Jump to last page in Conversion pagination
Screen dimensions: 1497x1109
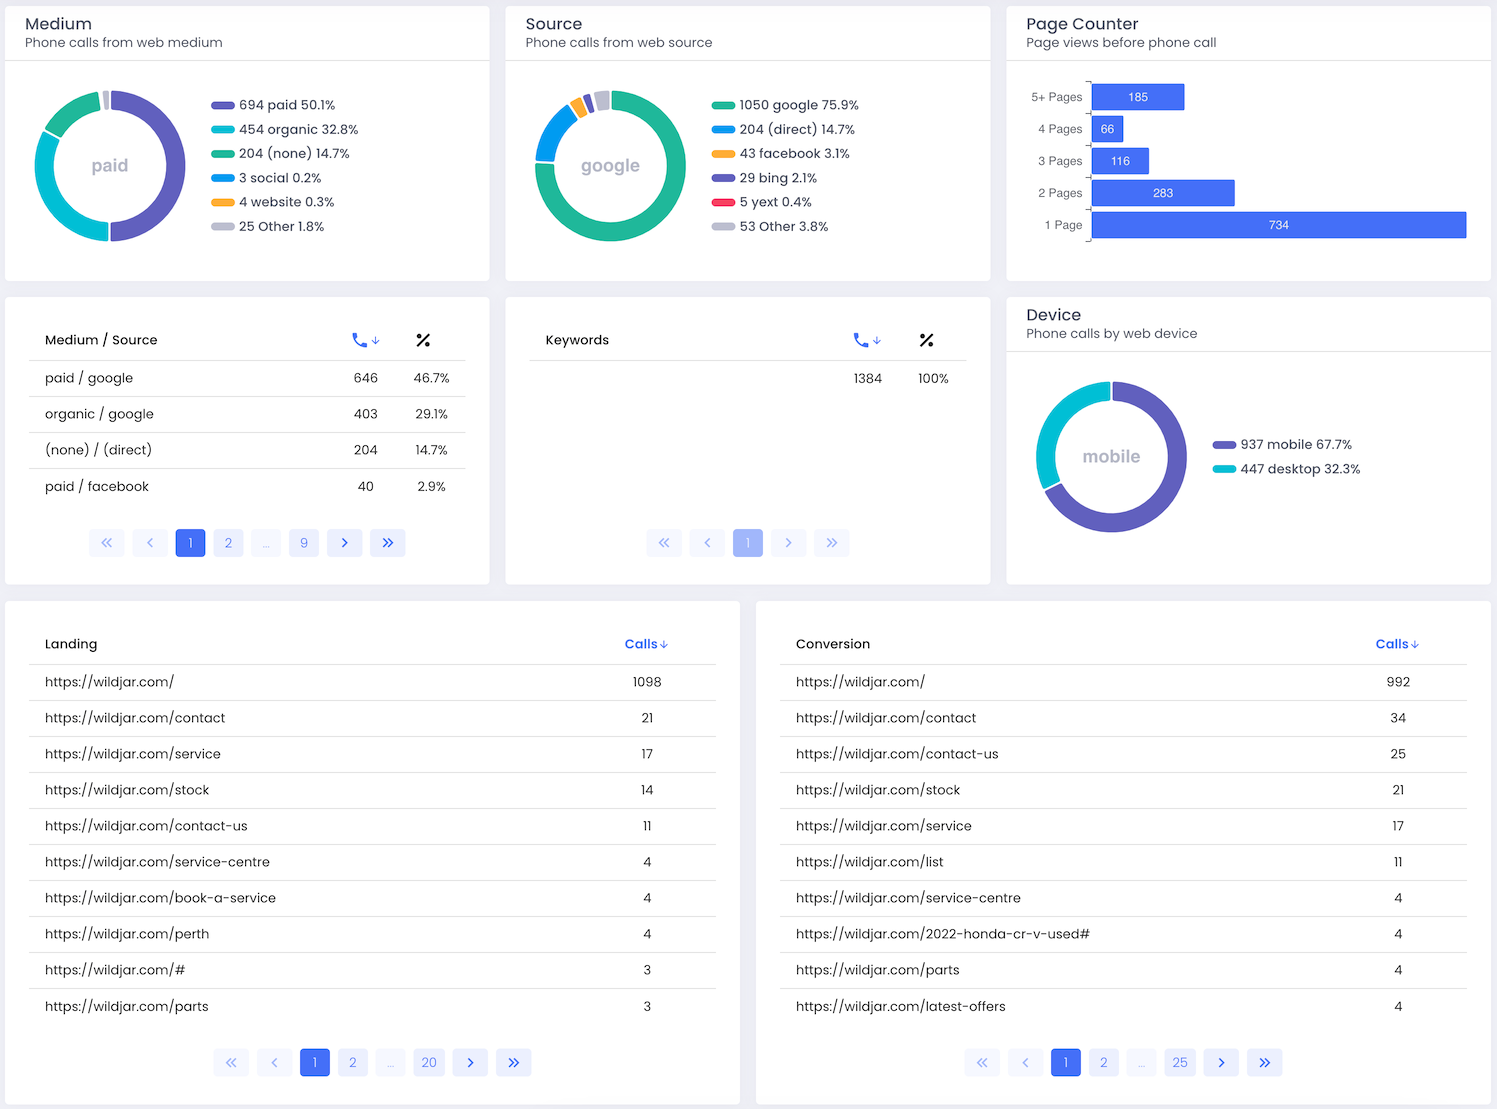1264,1062
